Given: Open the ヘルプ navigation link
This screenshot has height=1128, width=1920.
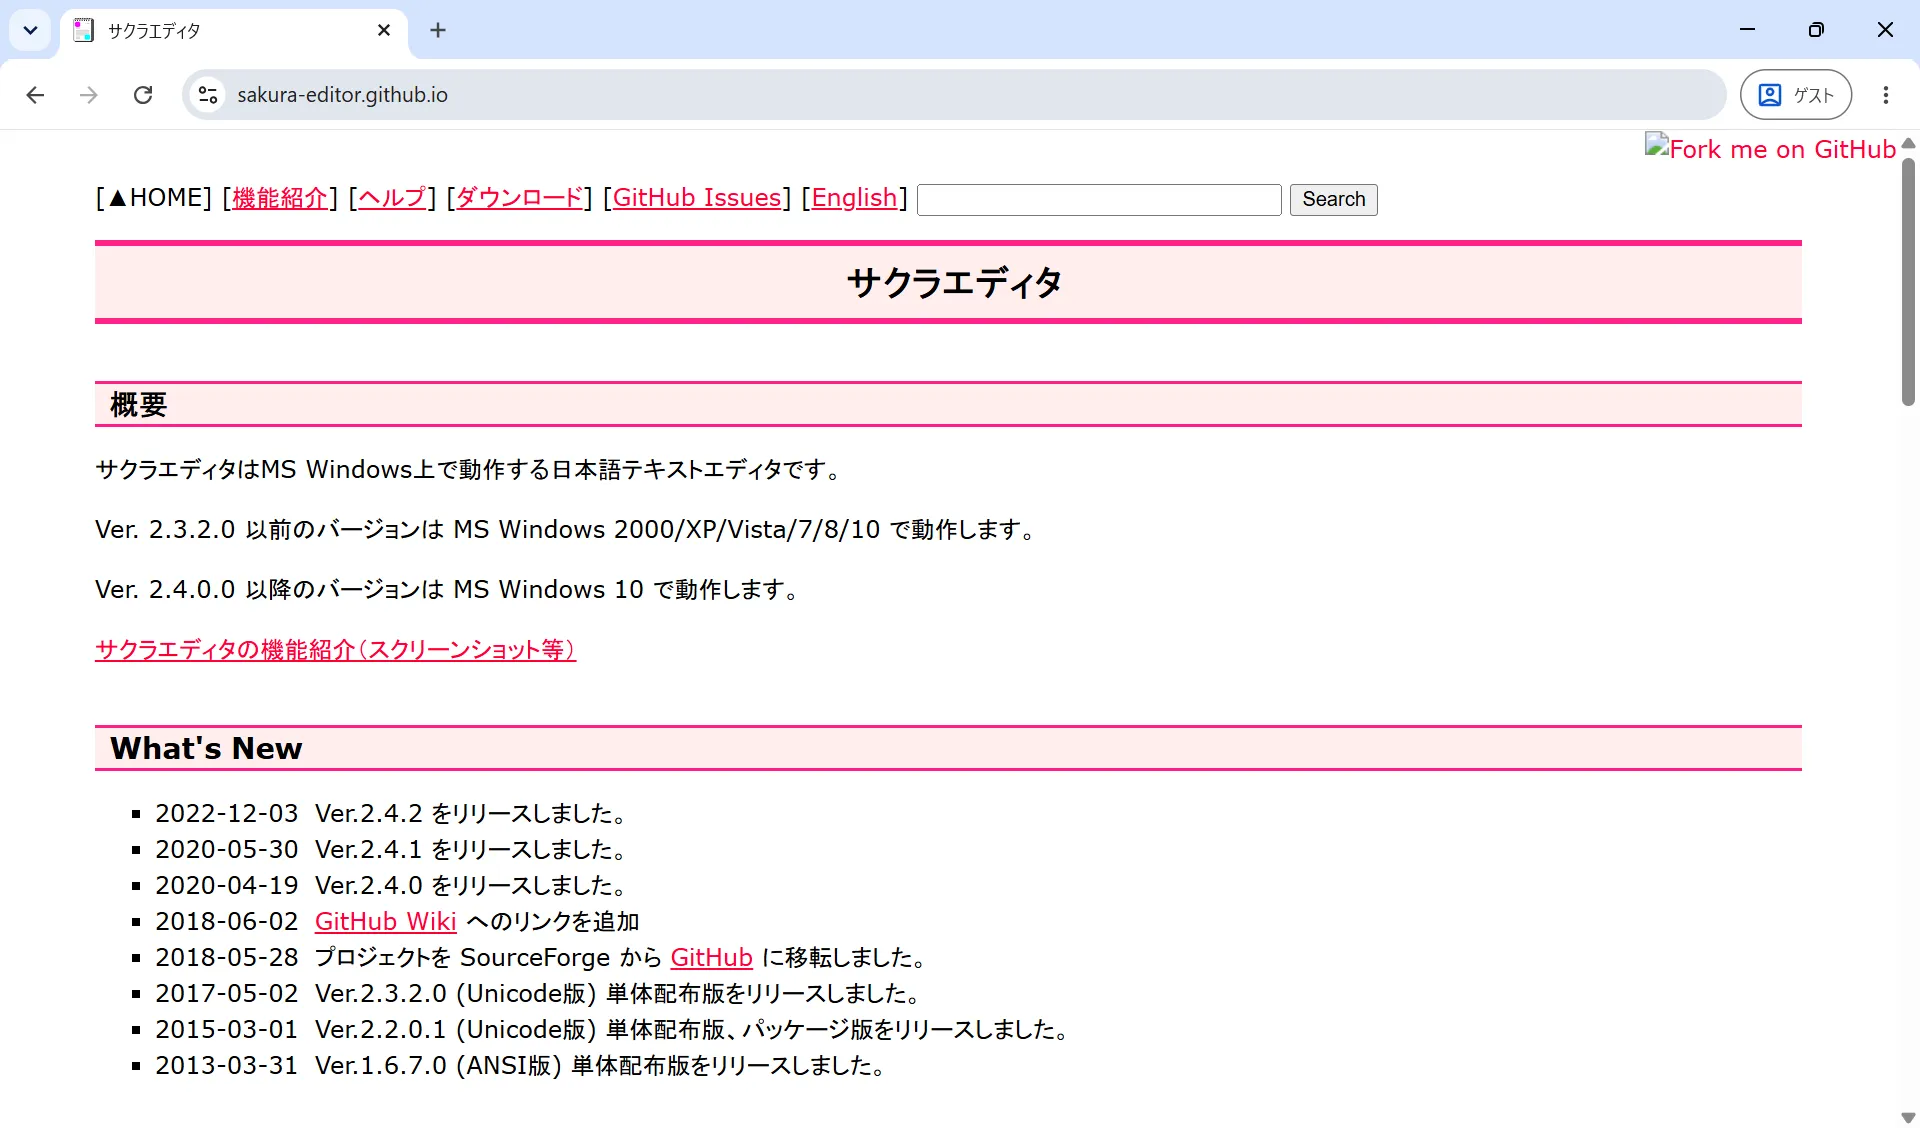Looking at the screenshot, I should pyautogui.click(x=392, y=198).
